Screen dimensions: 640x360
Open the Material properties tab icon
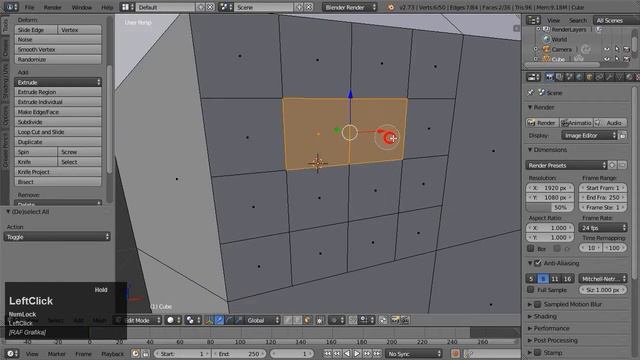tap(629, 77)
